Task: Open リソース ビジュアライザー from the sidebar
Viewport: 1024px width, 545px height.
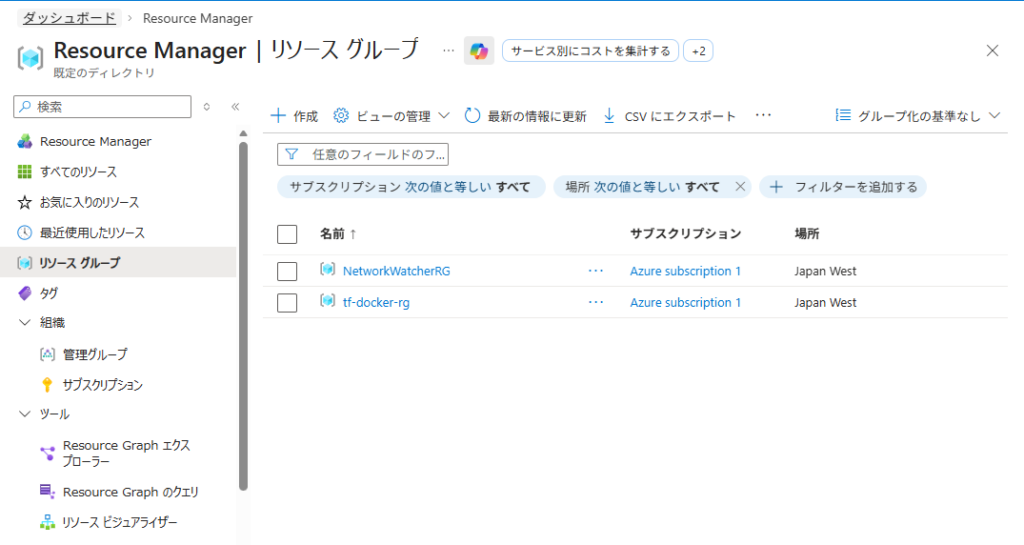Action: (x=120, y=522)
